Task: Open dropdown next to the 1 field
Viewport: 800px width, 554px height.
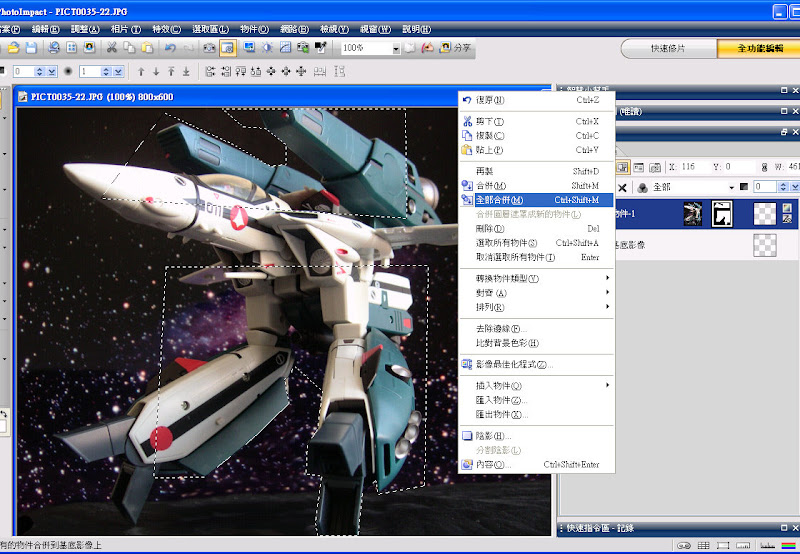Action: pos(118,71)
